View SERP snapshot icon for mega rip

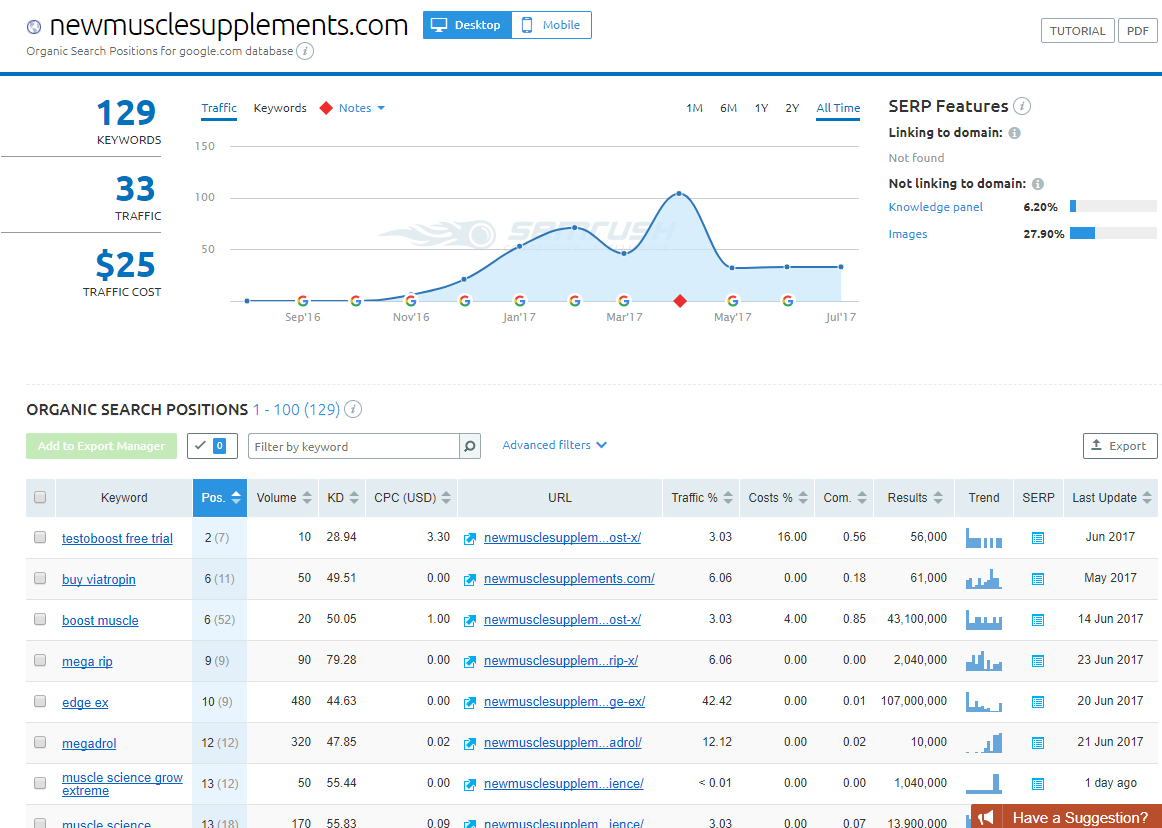click(1038, 660)
